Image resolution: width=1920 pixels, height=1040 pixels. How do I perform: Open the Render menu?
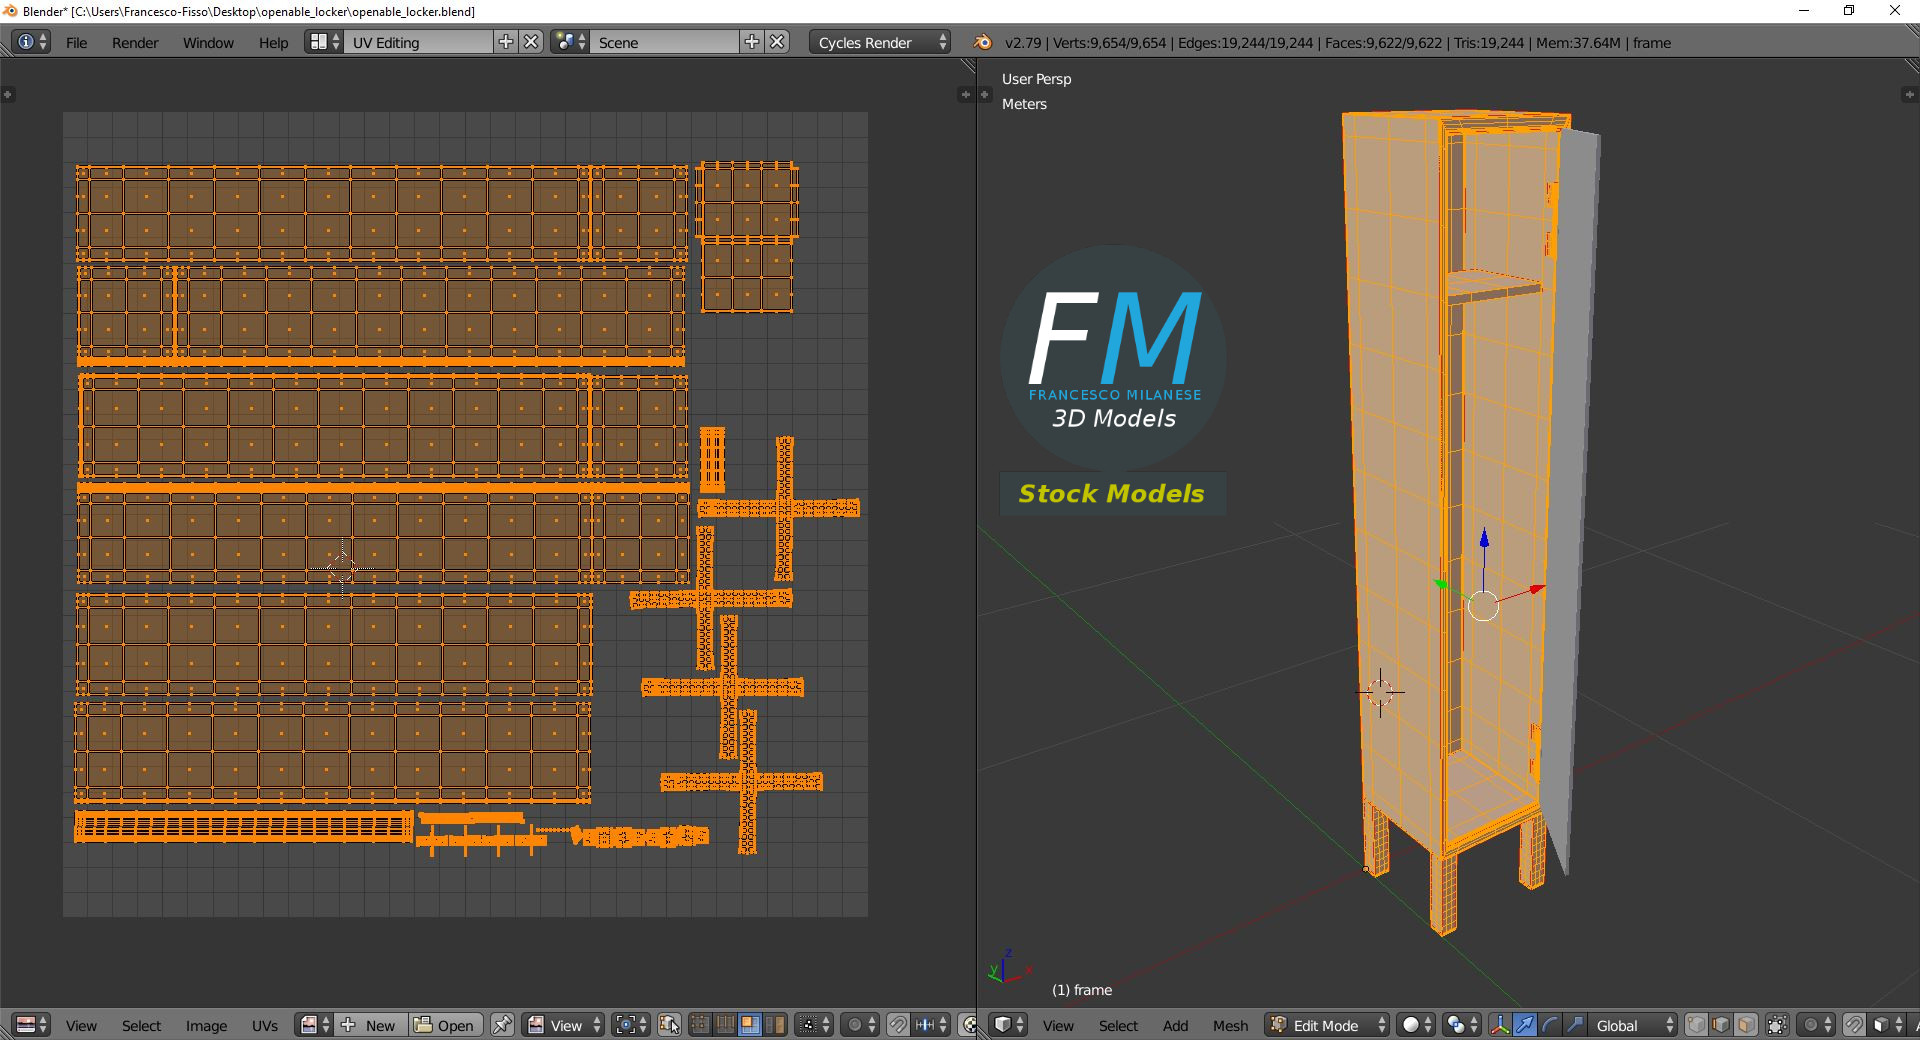point(135,43)
